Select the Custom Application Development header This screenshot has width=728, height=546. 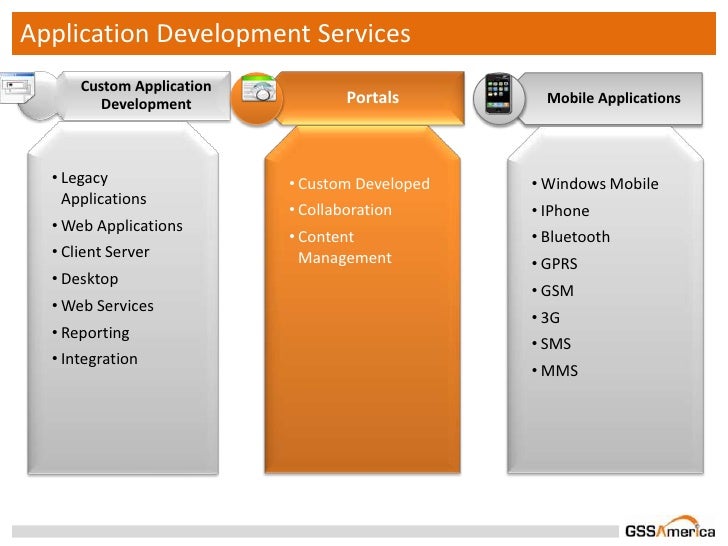point(146,95)
